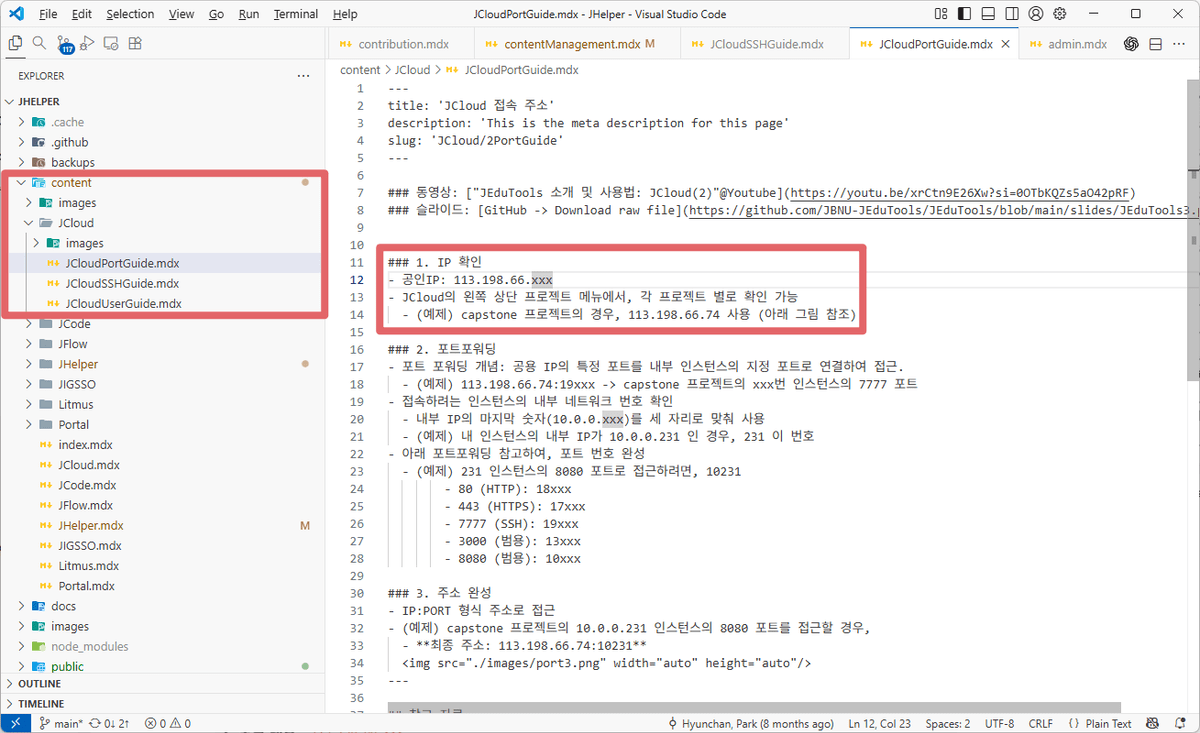Screen dimensions: 1200x733
Task: Open the Accounts icon in title bar
Action: click(x=1037, y=14)
